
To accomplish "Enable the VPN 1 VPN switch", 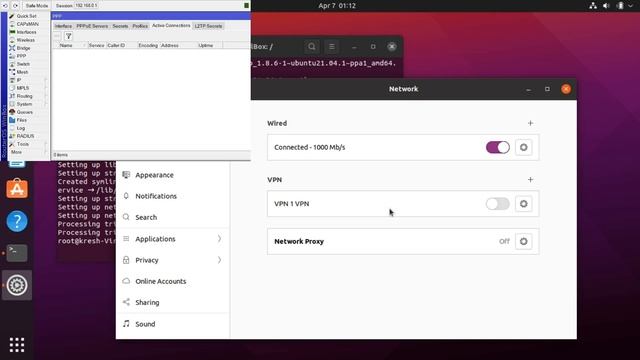I will pos(498,204).
